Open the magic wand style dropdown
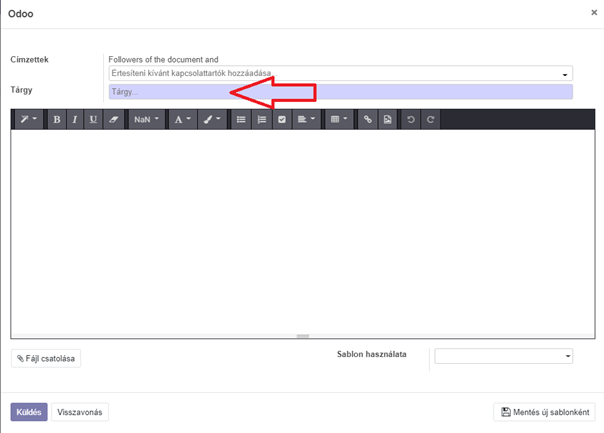The width and height of the screenshot is (604, 433). (29, 119)
